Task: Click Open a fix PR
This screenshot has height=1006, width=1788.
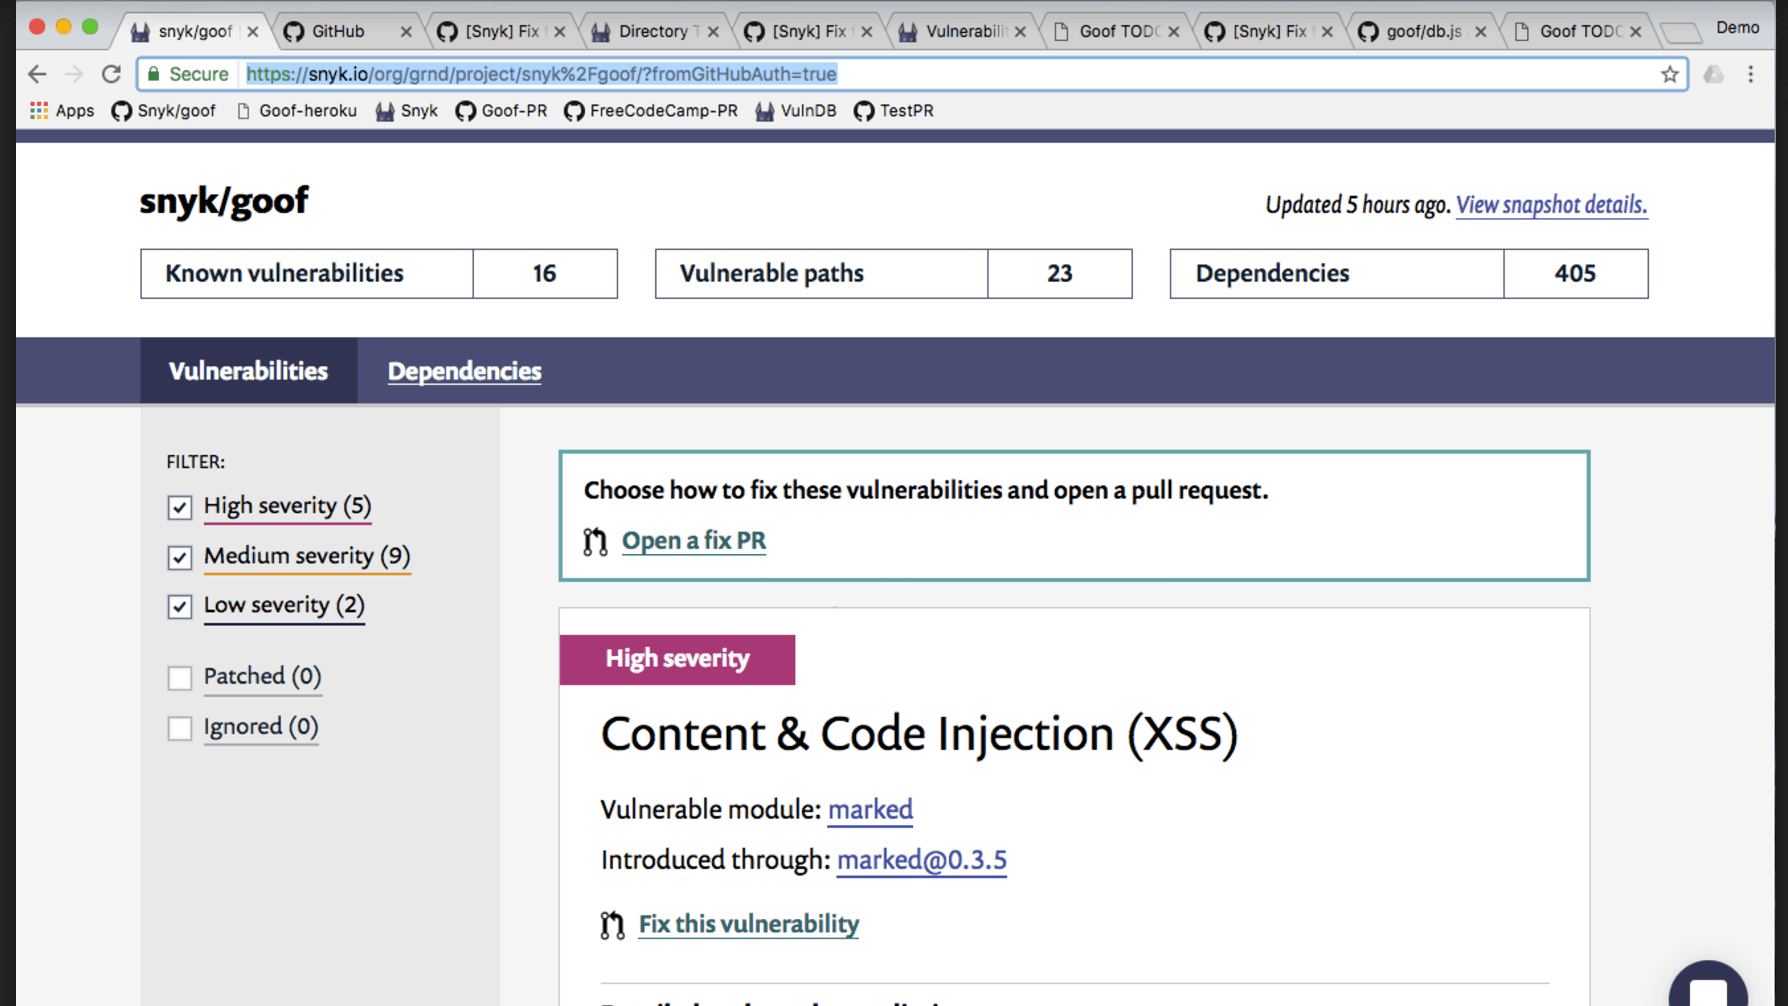Action: tap(694, 540)
